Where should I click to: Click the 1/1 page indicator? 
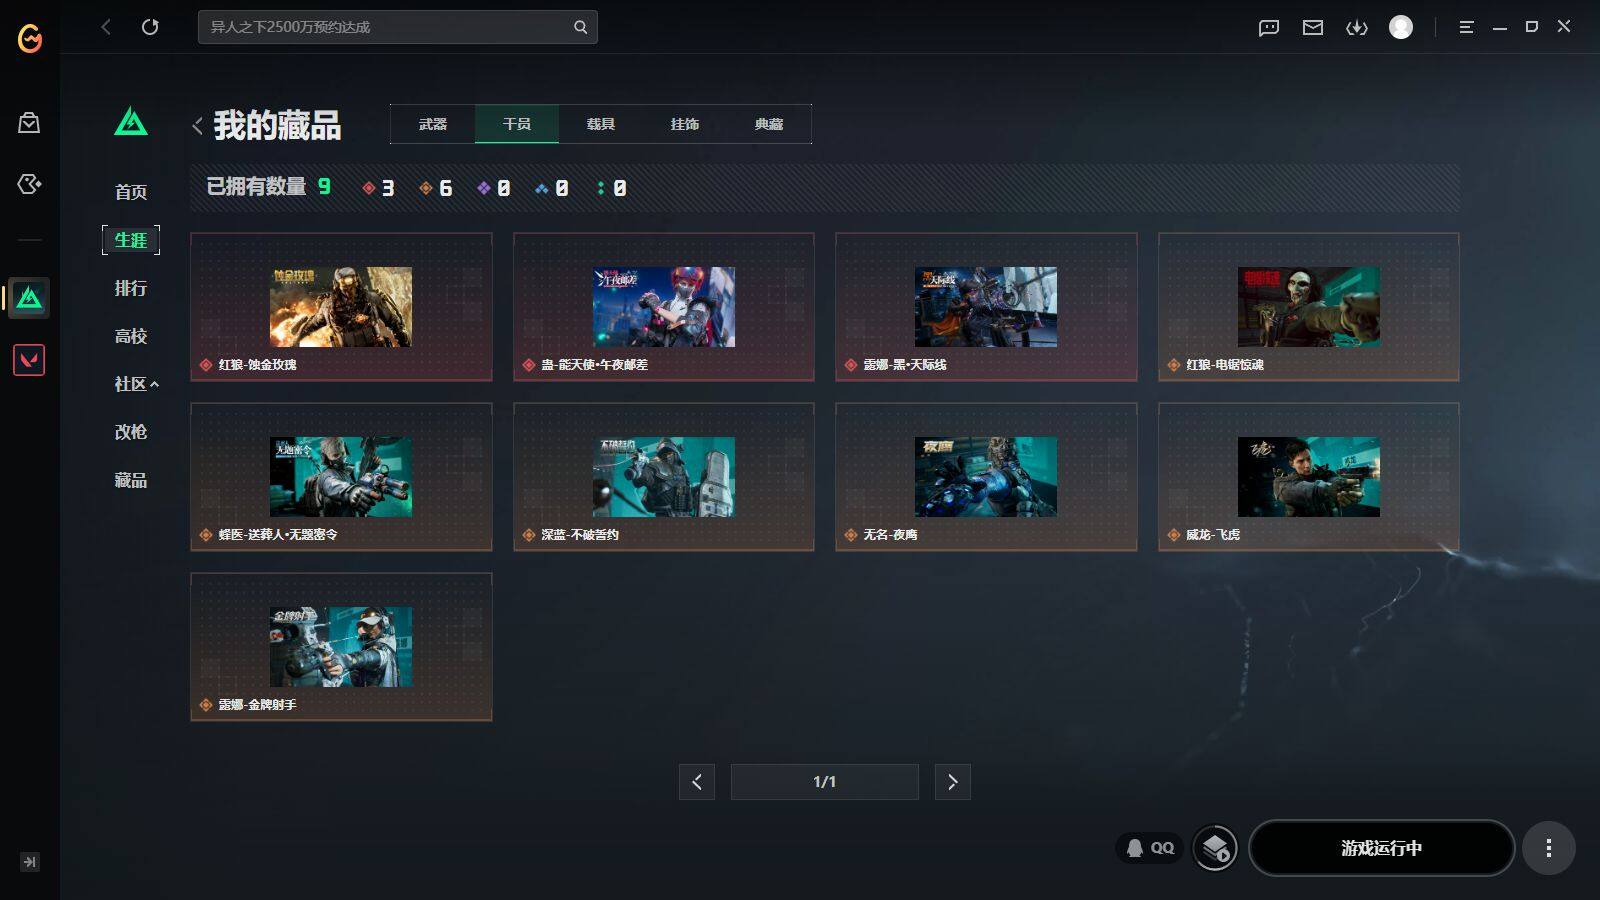825,782
